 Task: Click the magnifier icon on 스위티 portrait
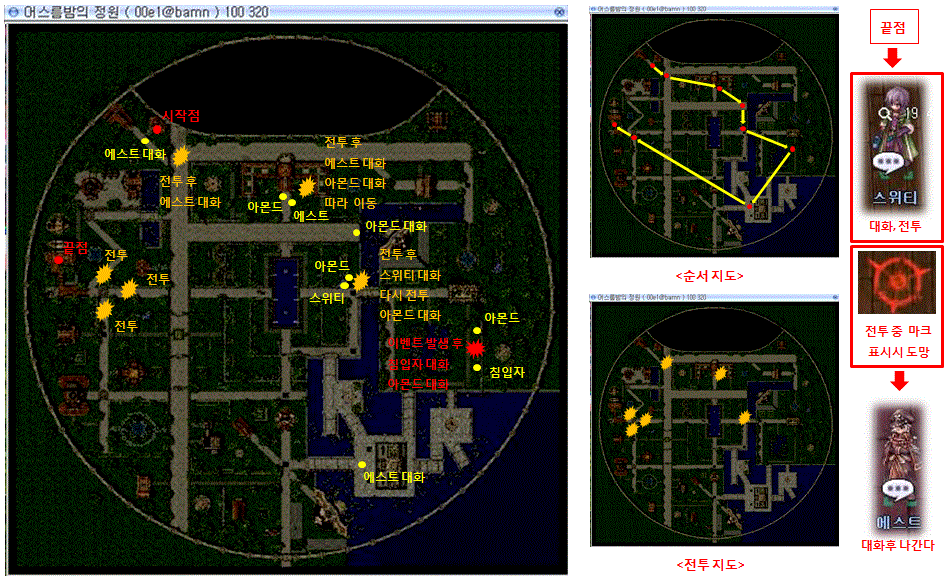coord(886,115)
